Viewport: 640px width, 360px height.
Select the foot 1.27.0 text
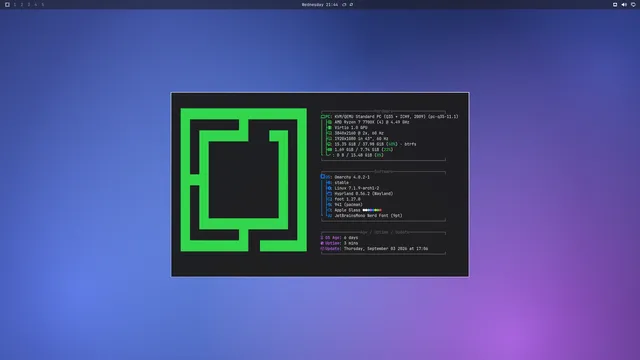click(347, 199)
